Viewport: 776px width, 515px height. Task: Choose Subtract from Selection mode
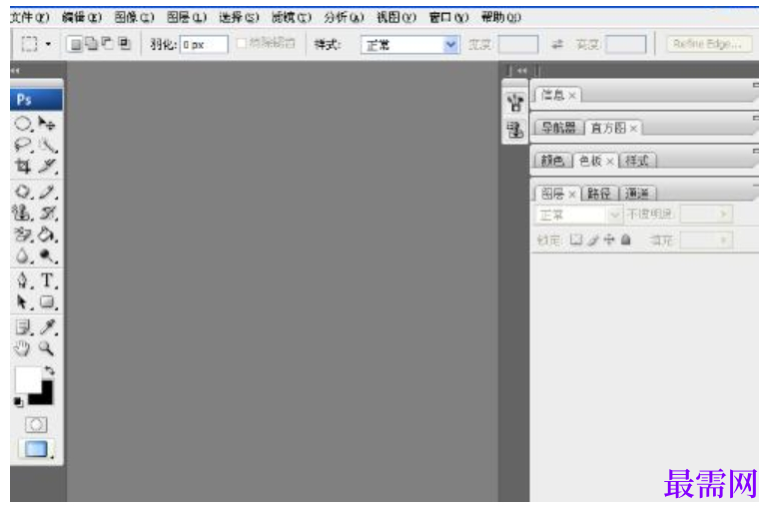click(x=107, y=44)
